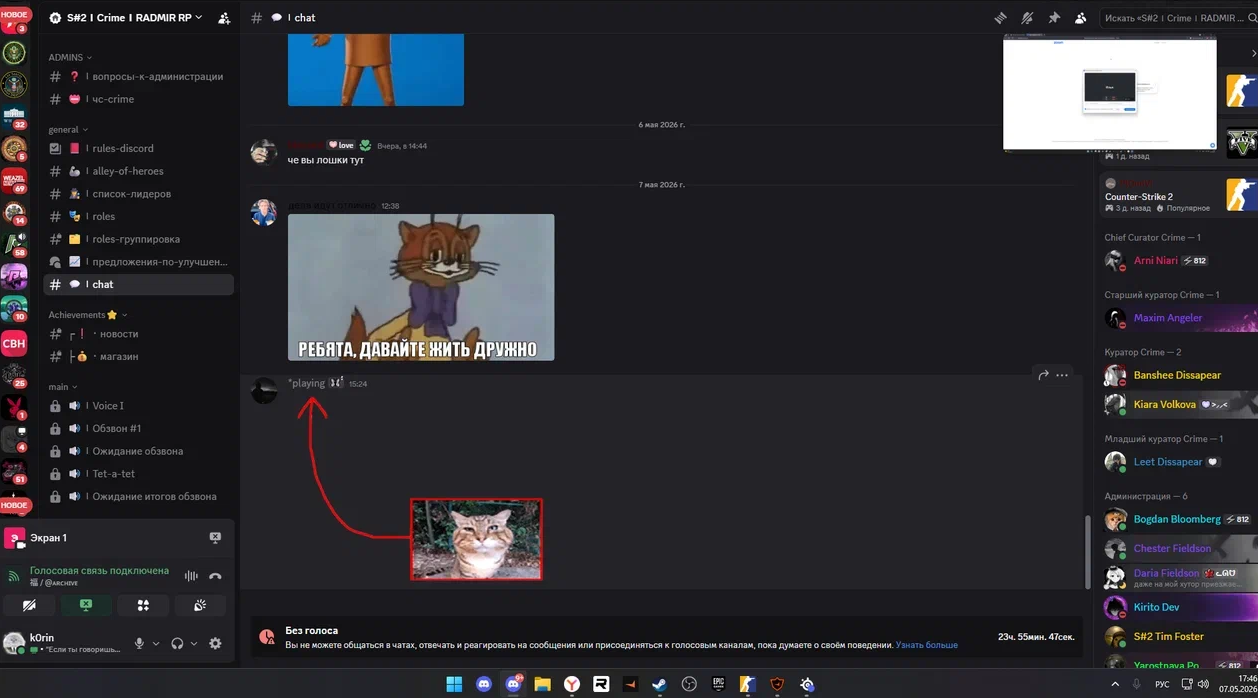Viewport: 1258px width, 698px height.
Task: Open Steam from the taskbar
Action: click(659, 684)
